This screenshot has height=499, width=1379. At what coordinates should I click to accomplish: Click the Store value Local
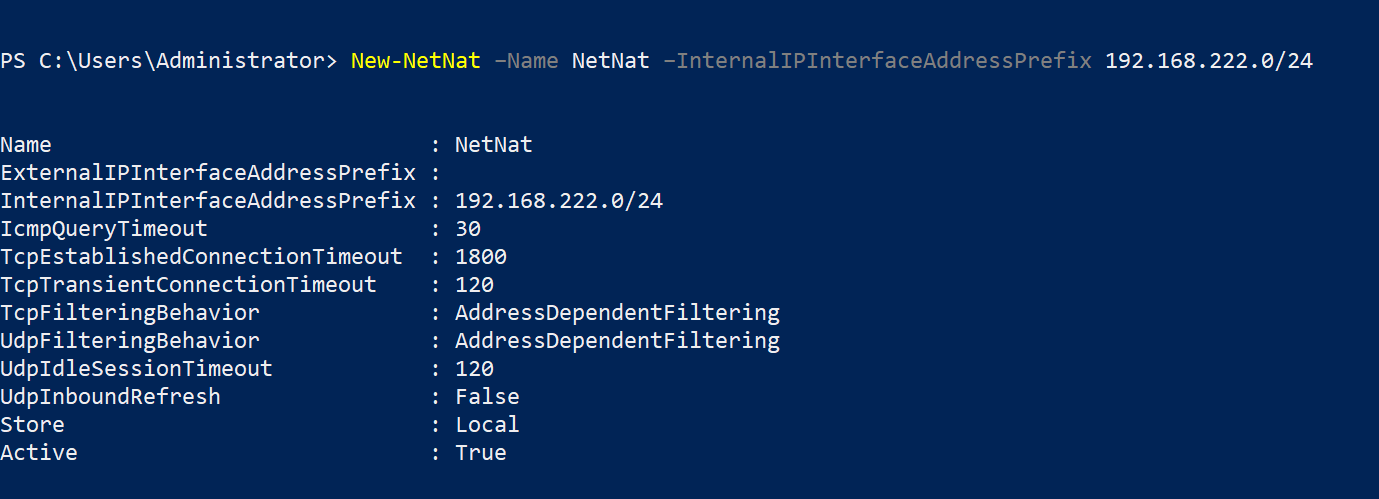[x=487, y=425]
